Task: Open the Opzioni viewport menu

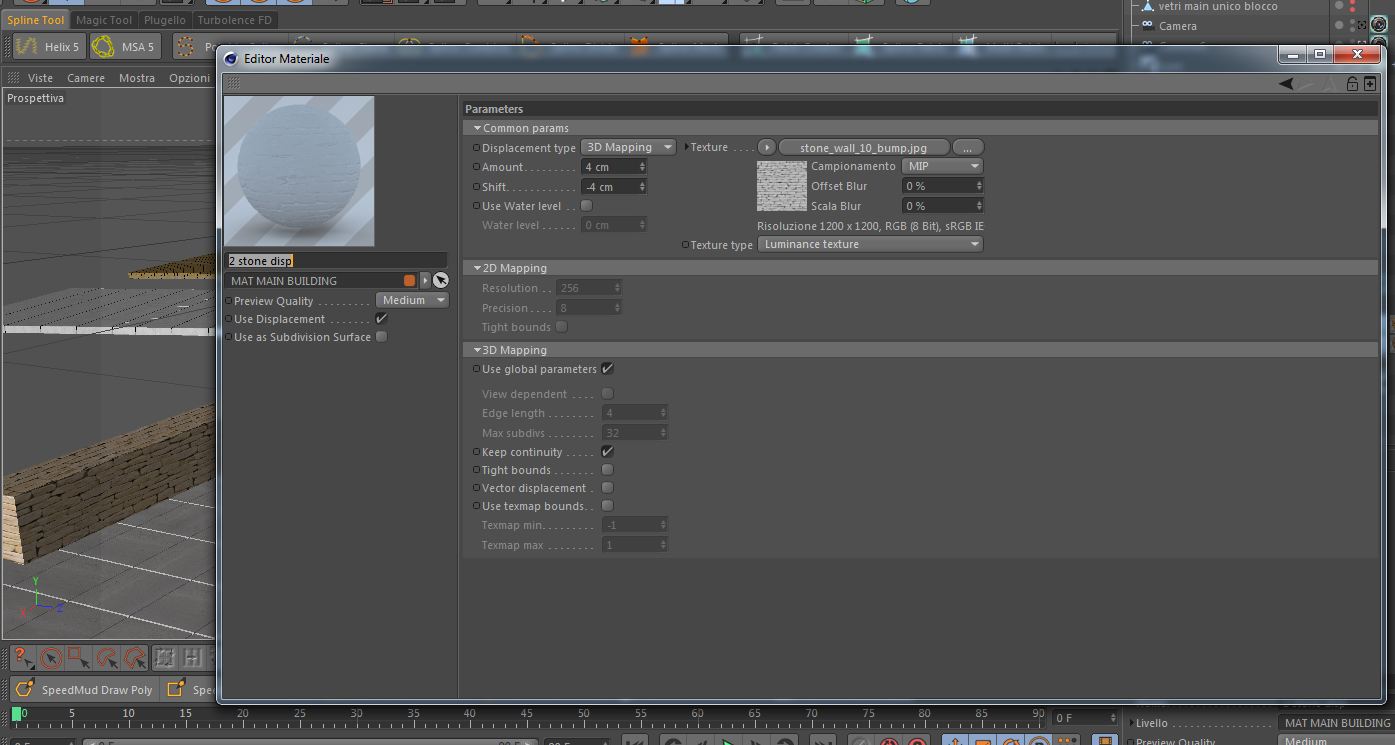Action: point(189,78)
